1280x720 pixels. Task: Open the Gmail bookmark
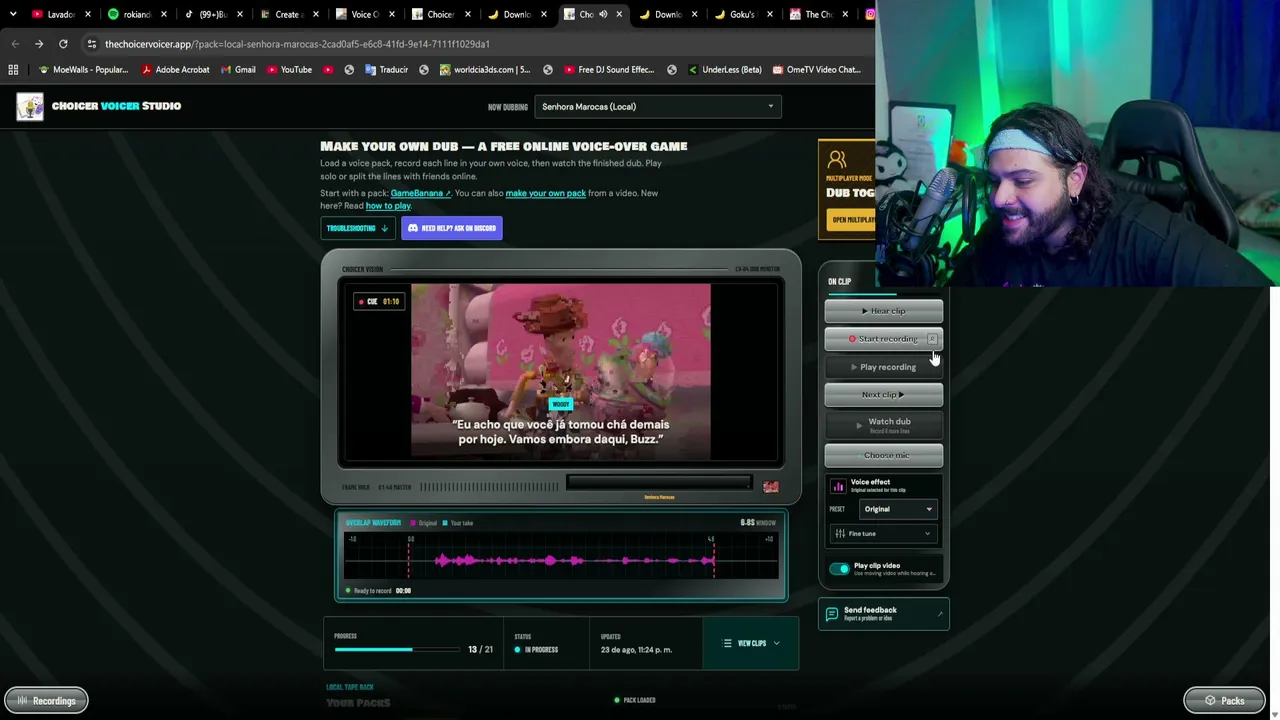237,70
